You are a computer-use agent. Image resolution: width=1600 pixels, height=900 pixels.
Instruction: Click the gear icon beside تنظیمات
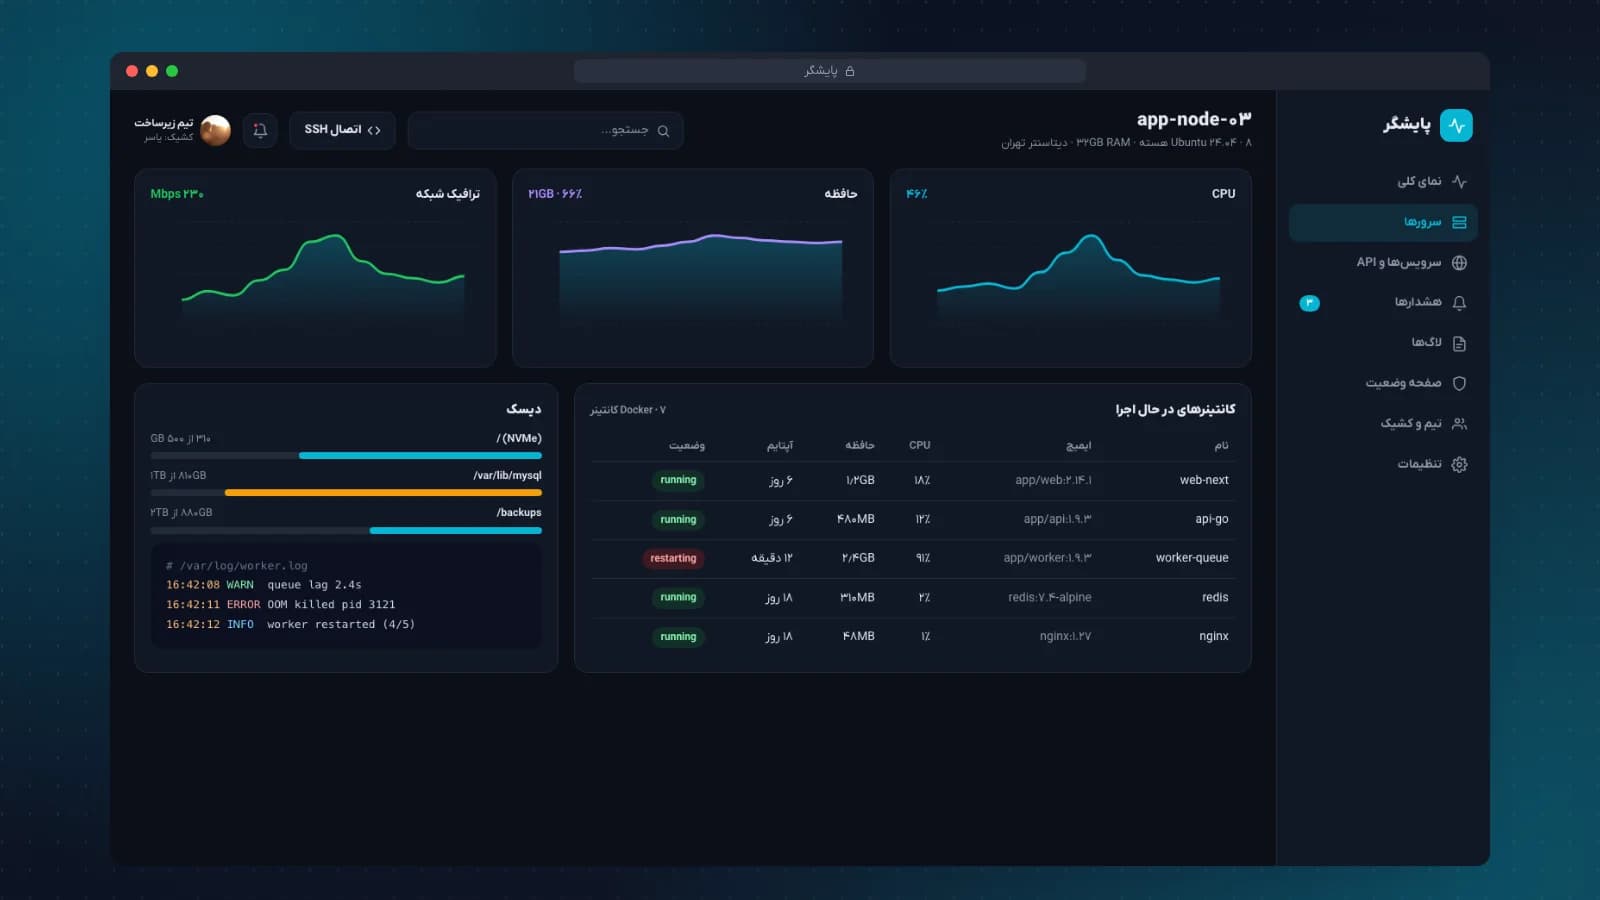[1459, 464]
